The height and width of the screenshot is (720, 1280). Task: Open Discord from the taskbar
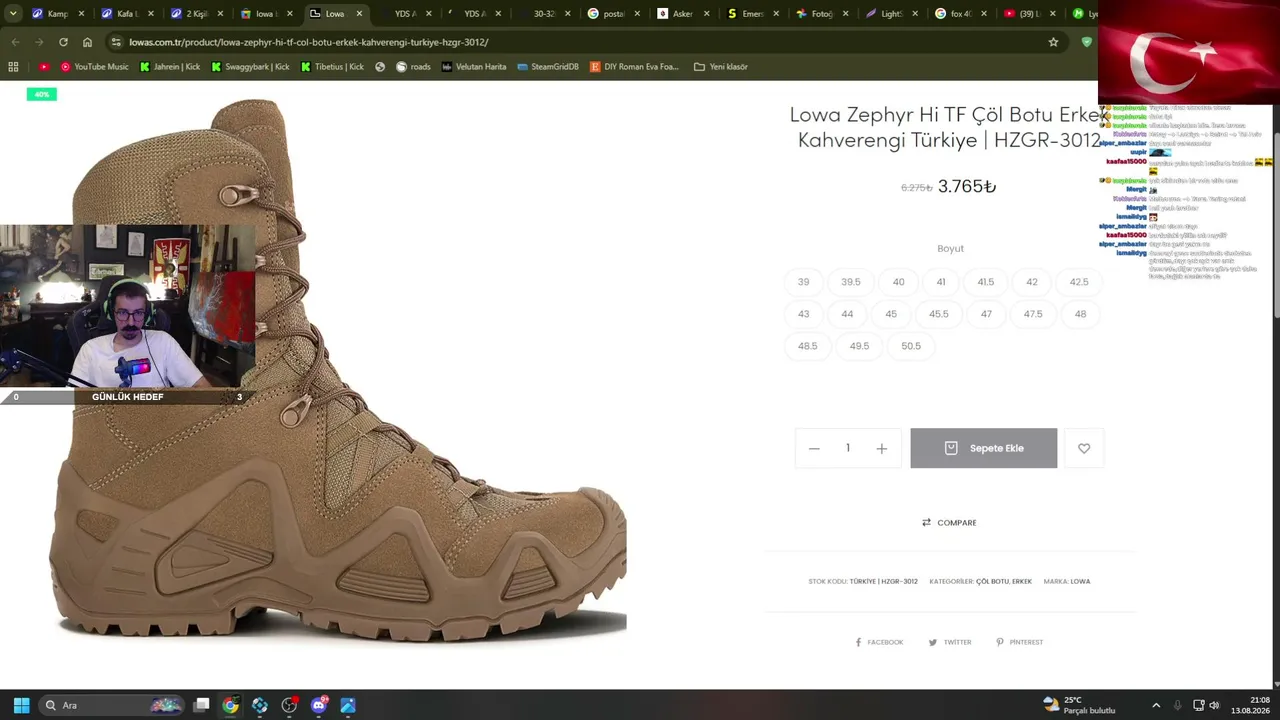(319, 705)
